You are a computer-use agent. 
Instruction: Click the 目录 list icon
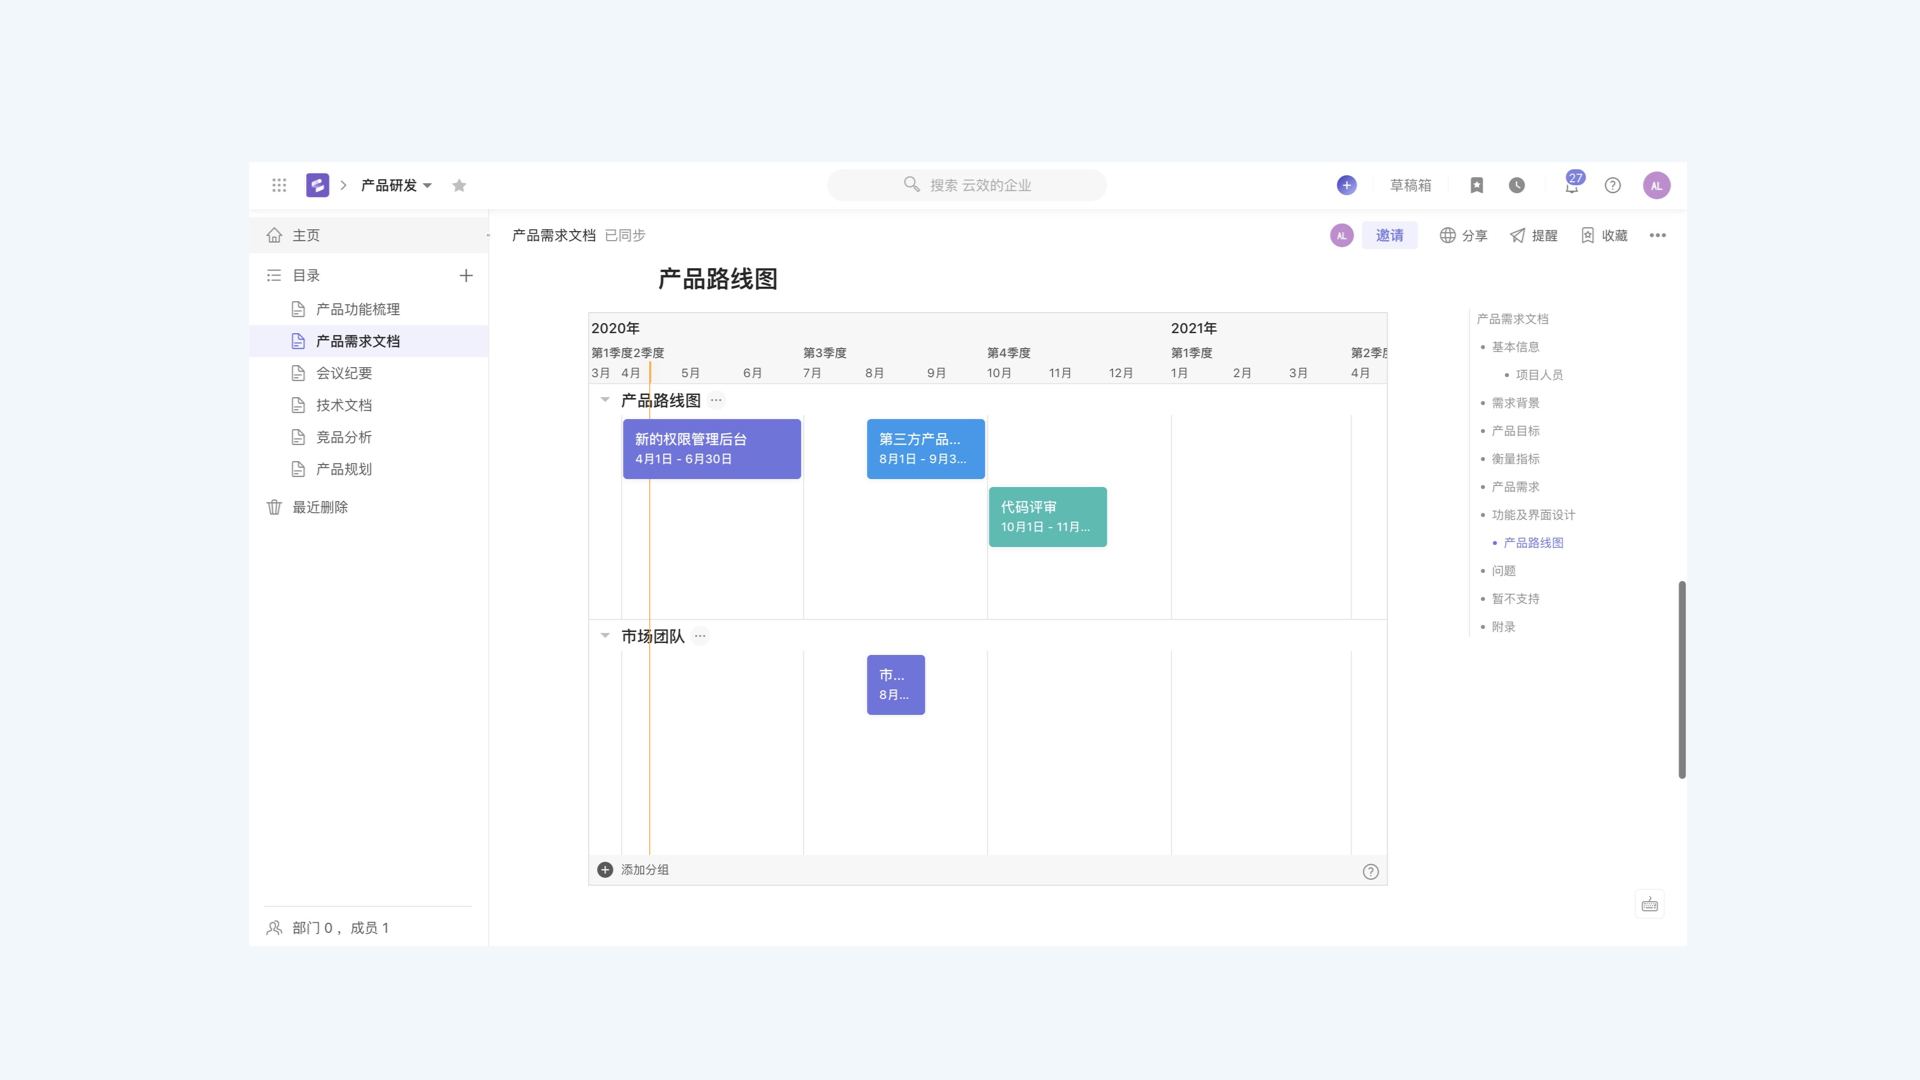(274, 275)
